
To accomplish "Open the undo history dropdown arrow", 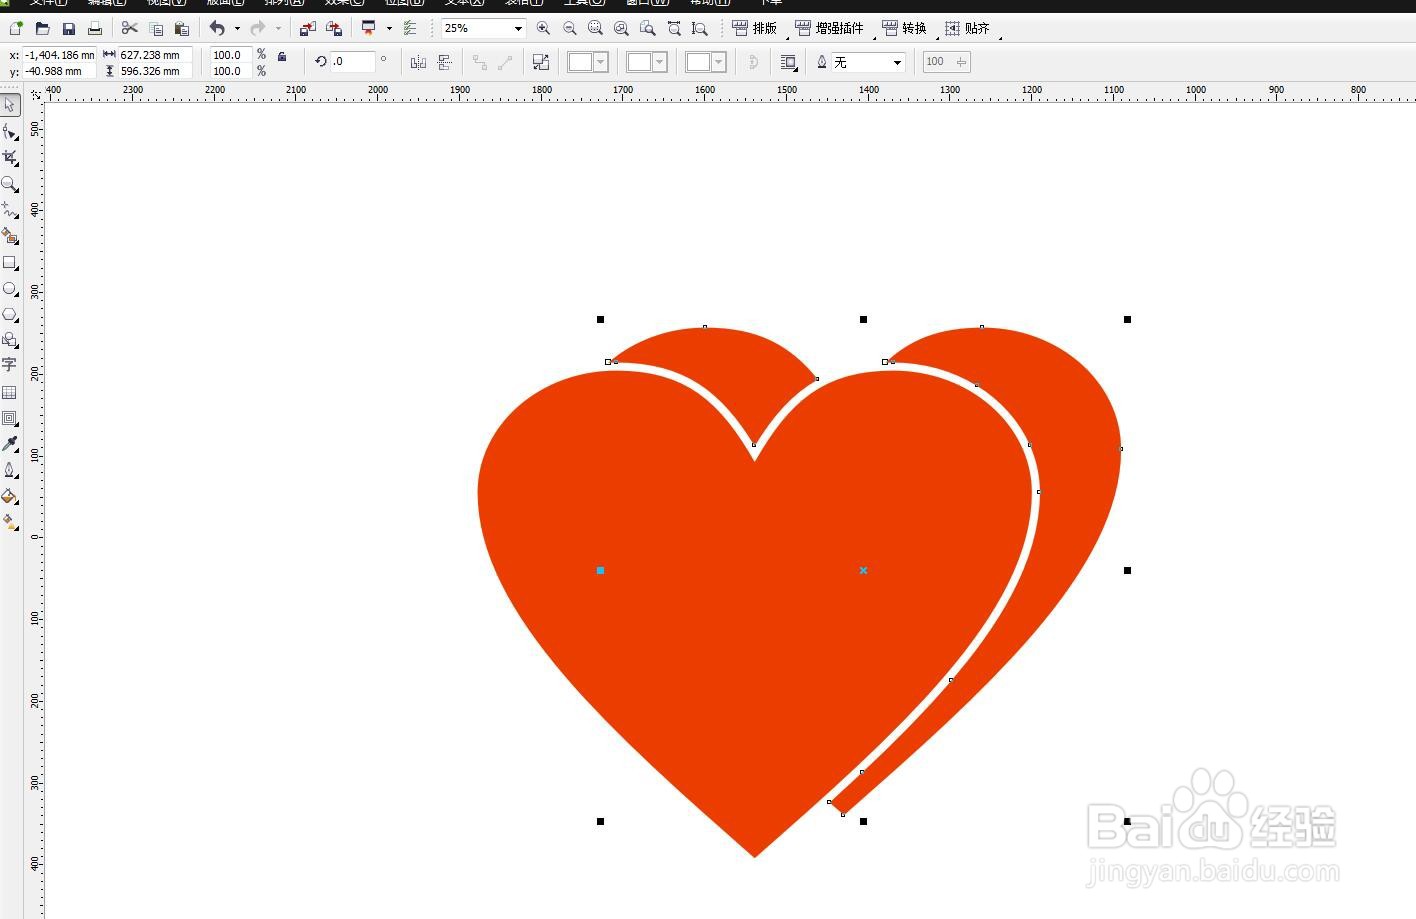I will pyautogui.click(x=237, y=29).
